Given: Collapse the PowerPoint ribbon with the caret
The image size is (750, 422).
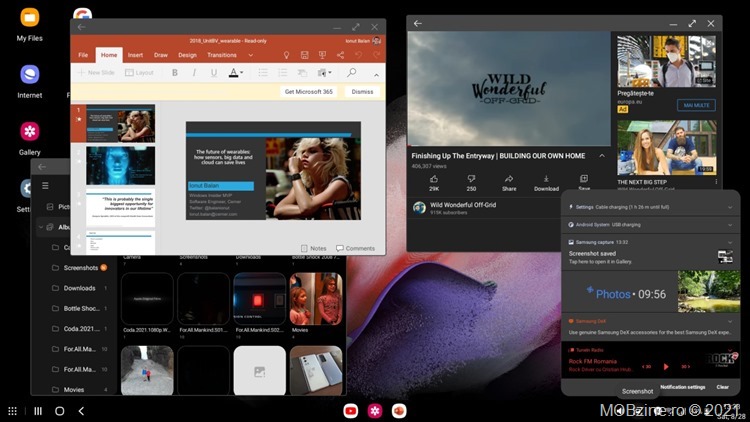Looking at the screenshot, I should tap(376, 75).
